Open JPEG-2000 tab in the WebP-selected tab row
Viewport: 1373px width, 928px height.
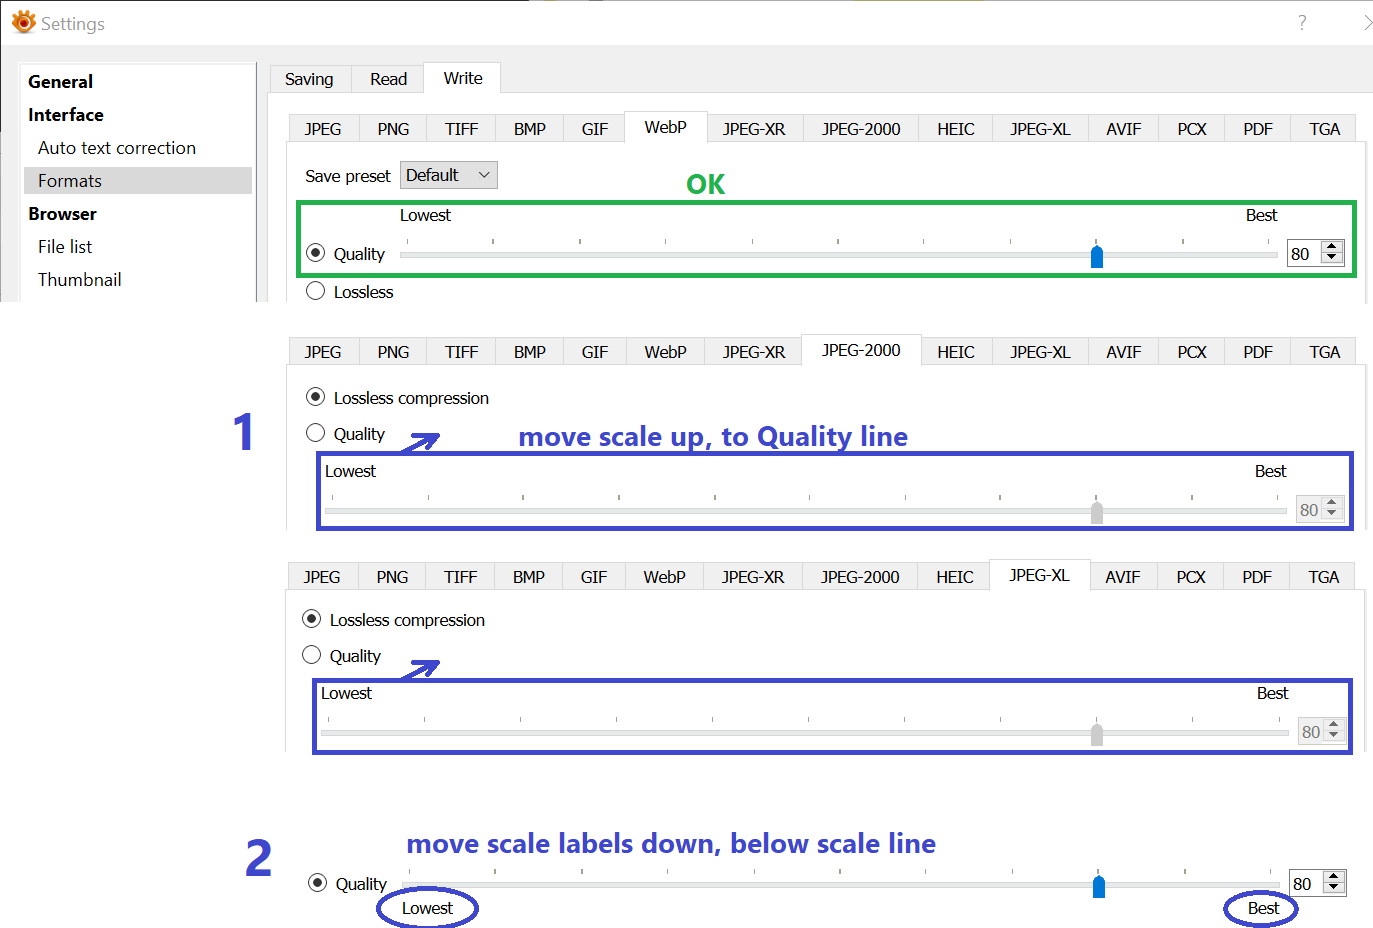click(861, 129)
